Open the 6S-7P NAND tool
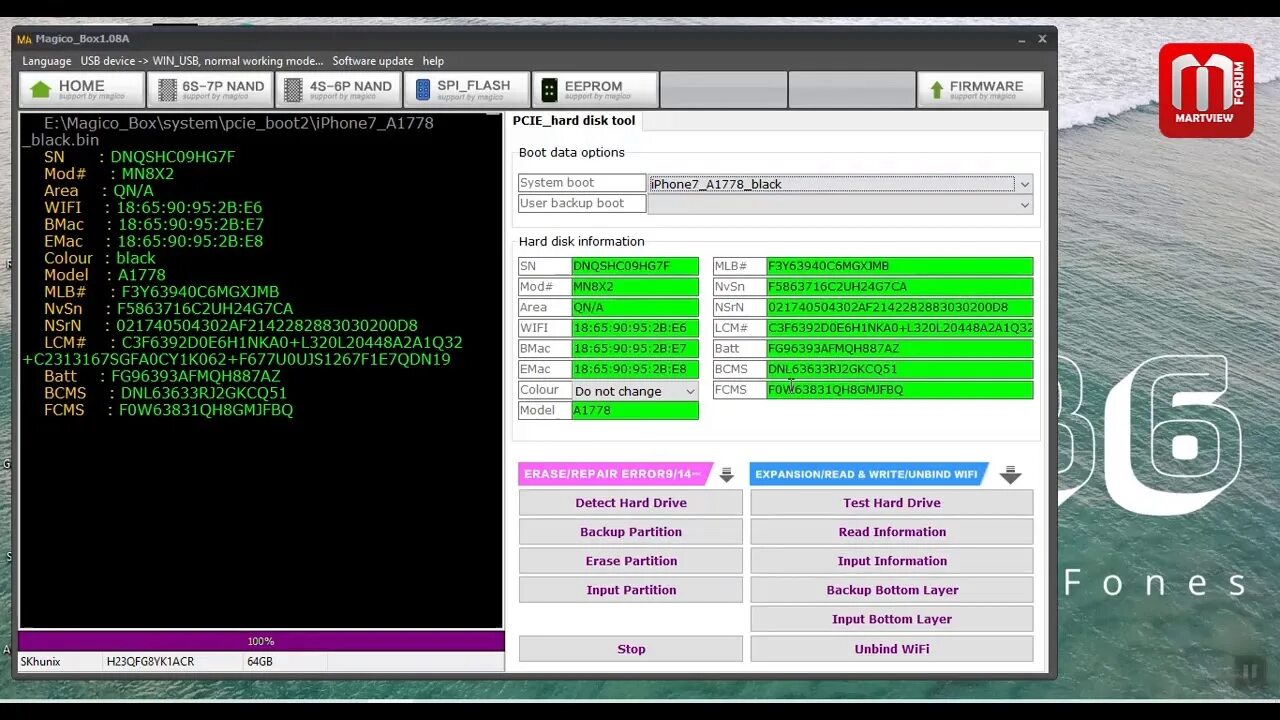The height and width of the screenshot is (720, 1280). [x=210, y=90]
